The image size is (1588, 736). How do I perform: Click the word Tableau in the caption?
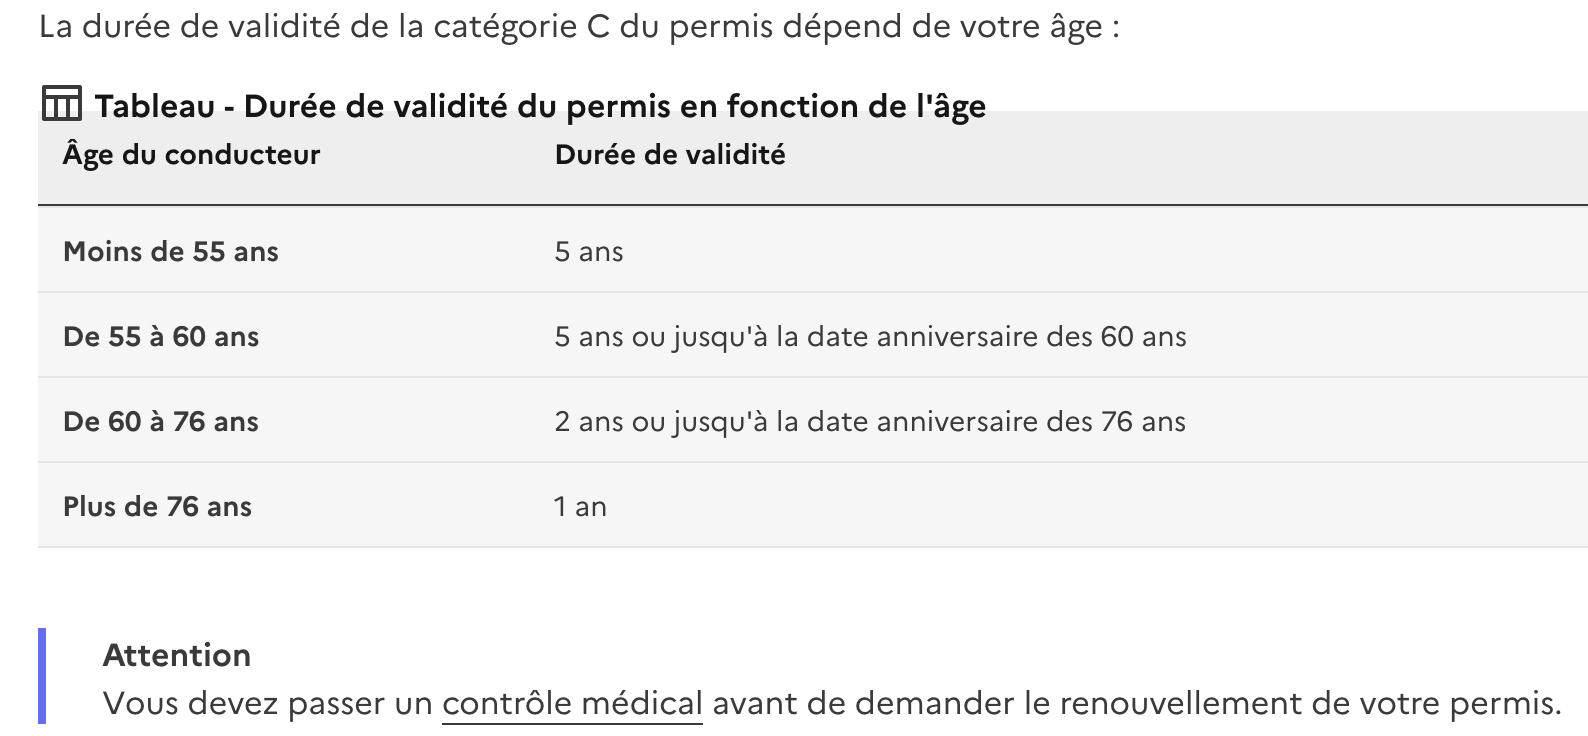[155, 106]
